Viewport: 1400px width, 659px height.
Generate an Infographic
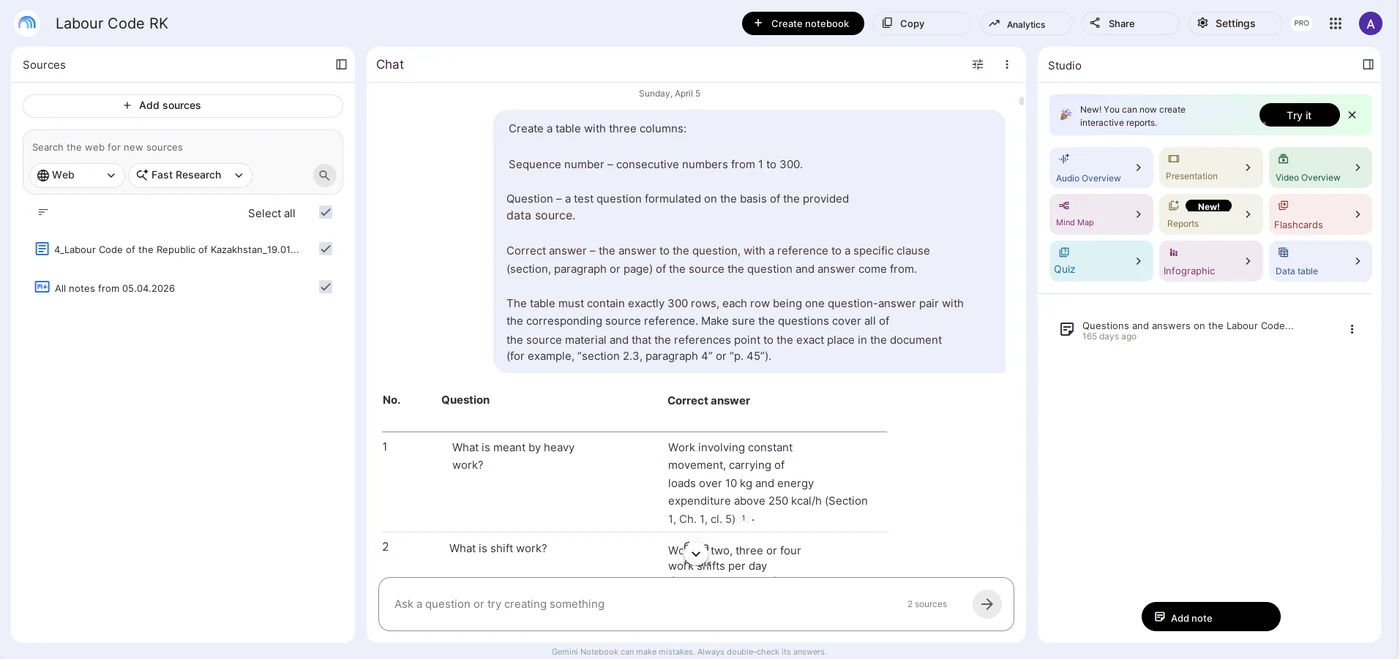click(x=1210, y=261)
